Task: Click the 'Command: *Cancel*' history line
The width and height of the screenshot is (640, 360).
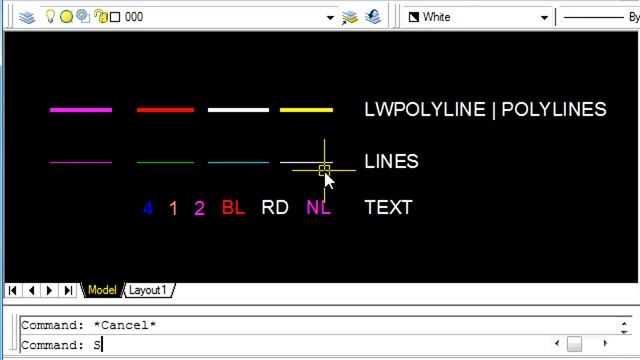Action: (x=89, y=325)
